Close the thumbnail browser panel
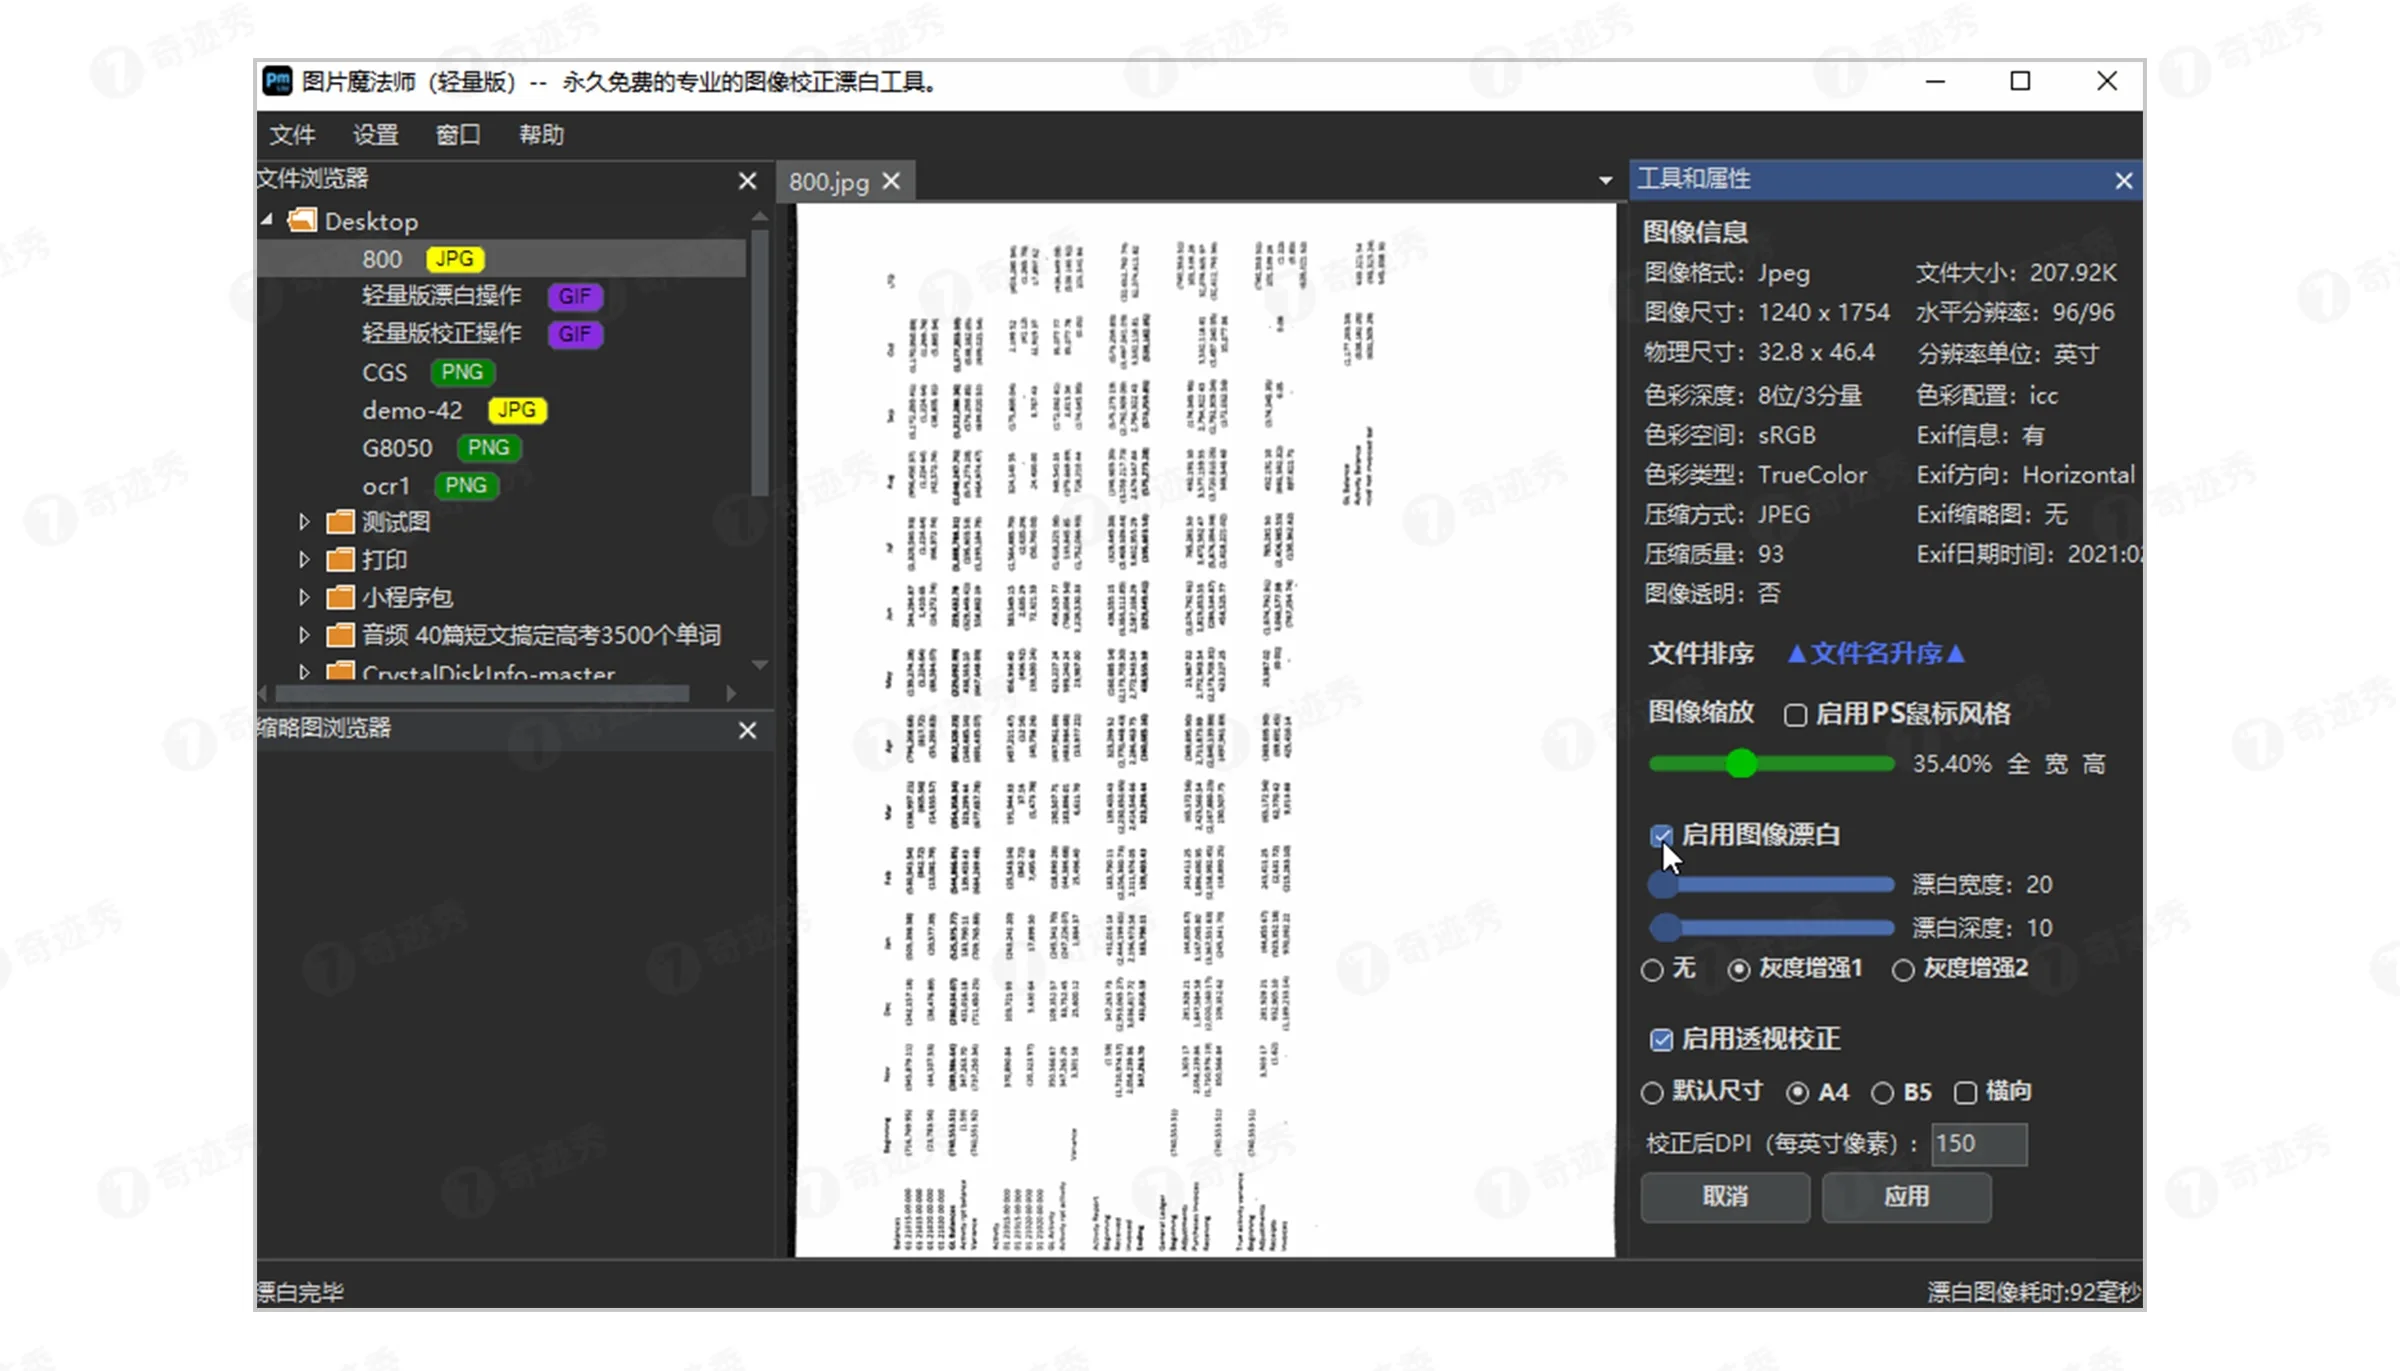This screenshot has height=1371, width=2400. click(747, 730)
